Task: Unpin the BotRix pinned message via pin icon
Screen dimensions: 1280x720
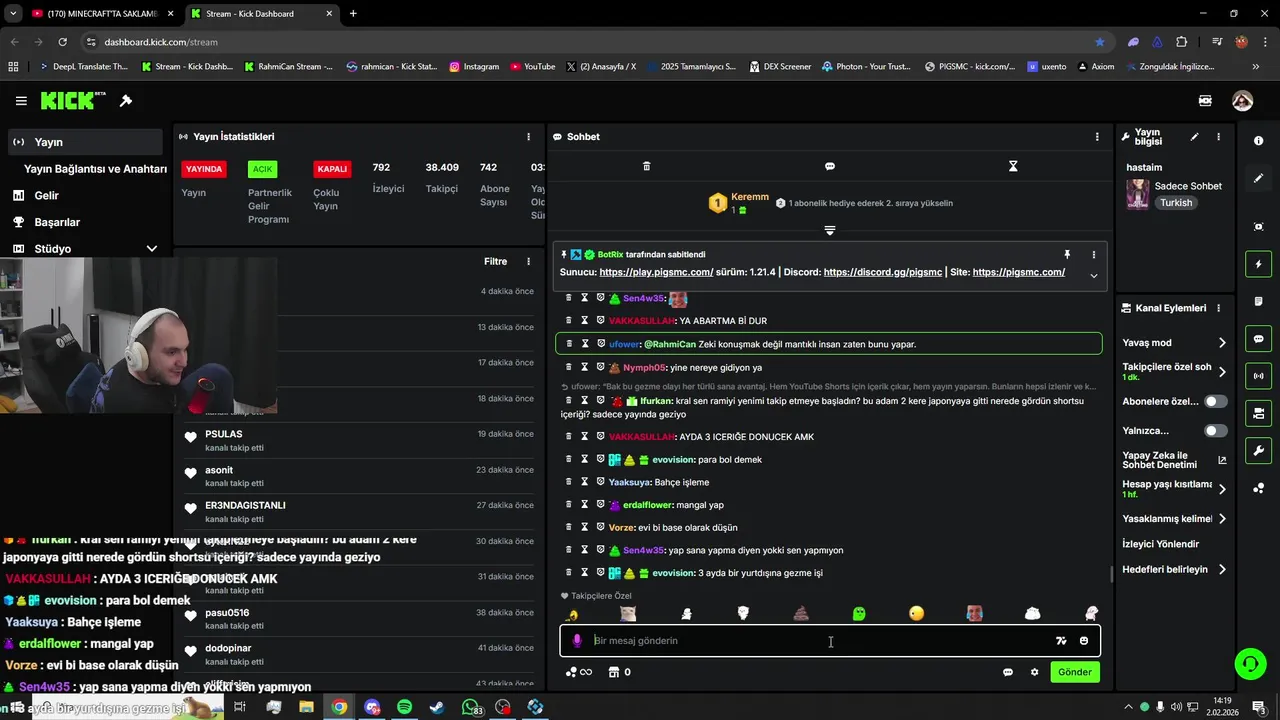Action: (x=1067, y=255)
